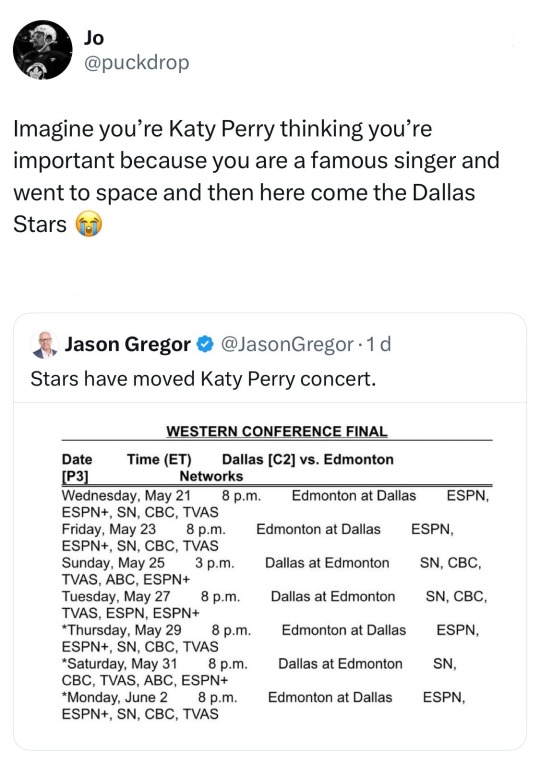Click the WESTERN CONFERENCE FINAL heading
This screenshot has width=540, height=767.
276,431
